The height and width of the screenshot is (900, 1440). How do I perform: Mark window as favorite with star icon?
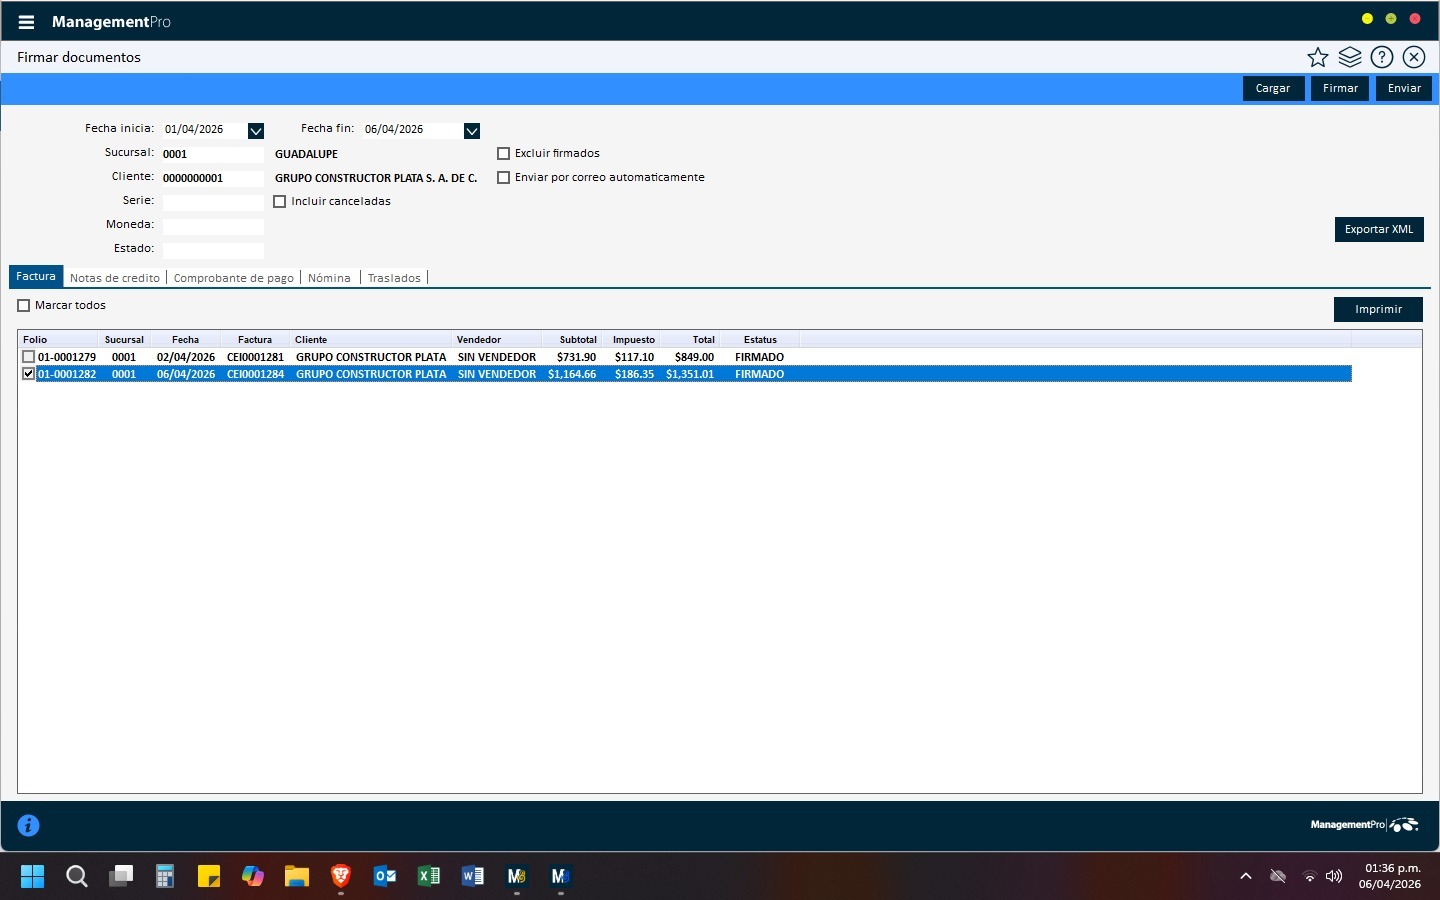1318,58
